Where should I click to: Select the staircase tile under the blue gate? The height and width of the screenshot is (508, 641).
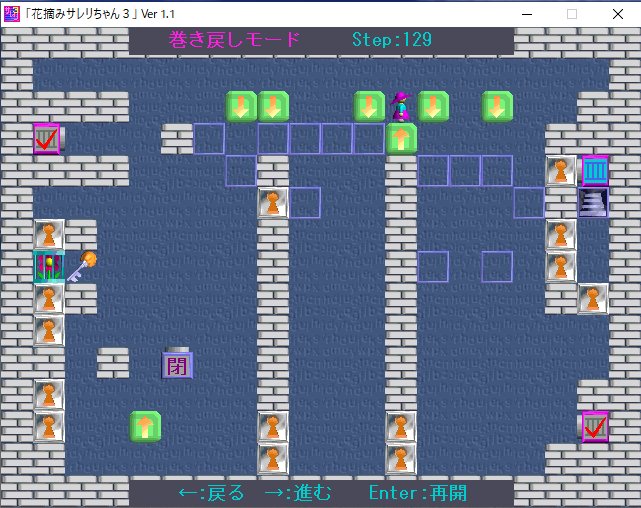[x=594, y=202]
